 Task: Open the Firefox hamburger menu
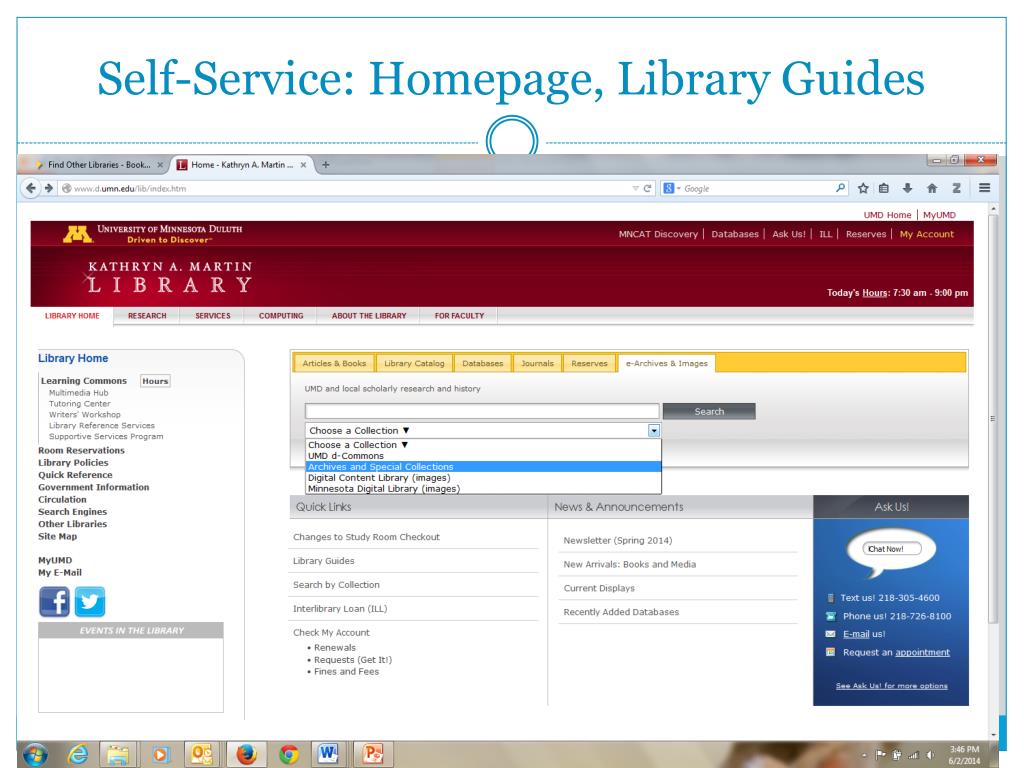[x=985, y=188]
